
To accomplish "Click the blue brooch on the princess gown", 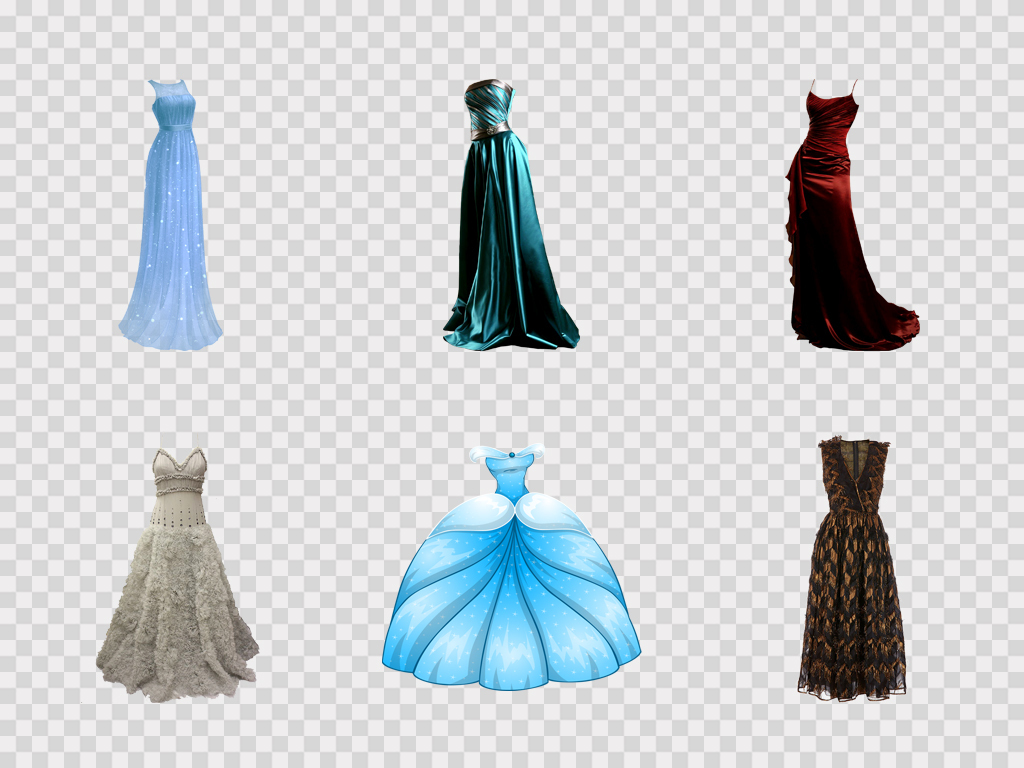I will coord(510,455).
